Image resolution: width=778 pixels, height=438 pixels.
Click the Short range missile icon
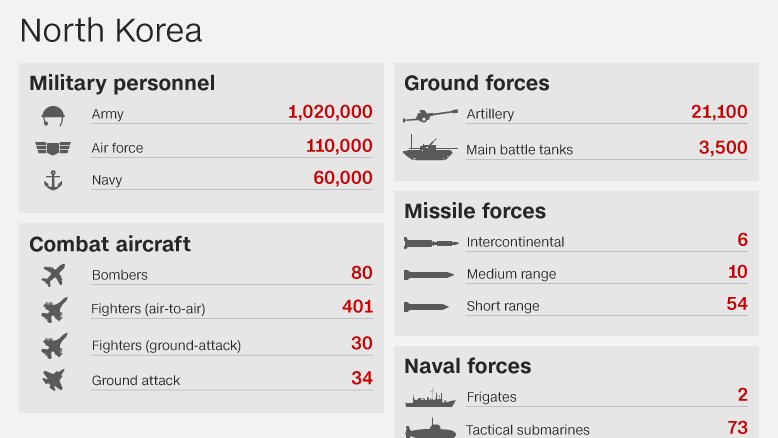point(426,307)
